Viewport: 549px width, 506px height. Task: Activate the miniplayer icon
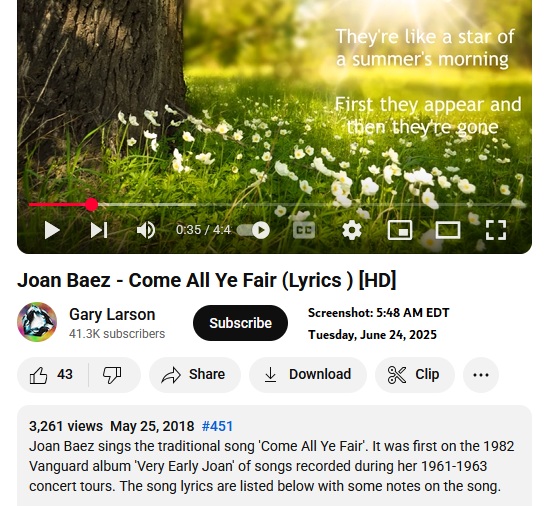(x=400, y=230)
